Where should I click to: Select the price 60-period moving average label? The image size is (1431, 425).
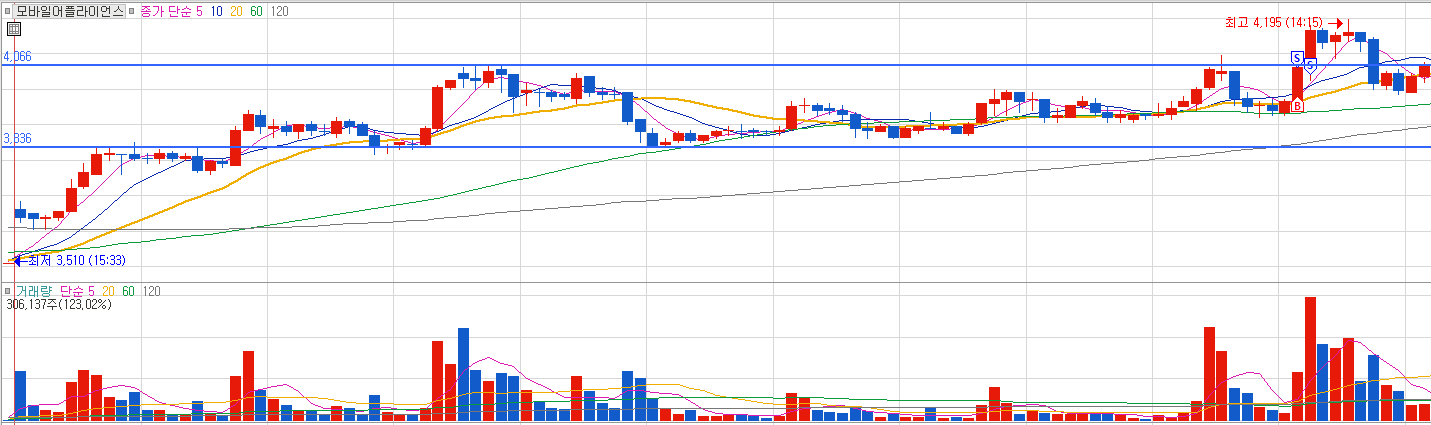257,10
